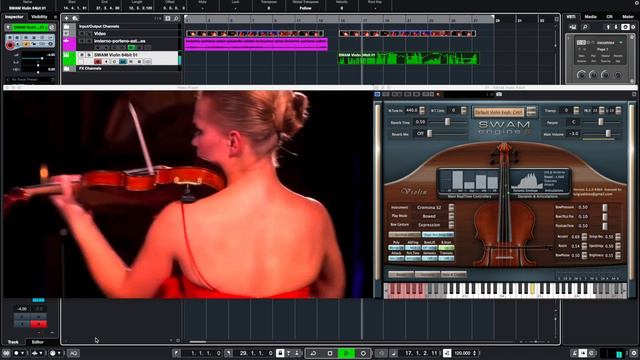The width and height of the screenshot is (640, 360).
Task: Switch to the Inspector tab
Action: [14, 17]
